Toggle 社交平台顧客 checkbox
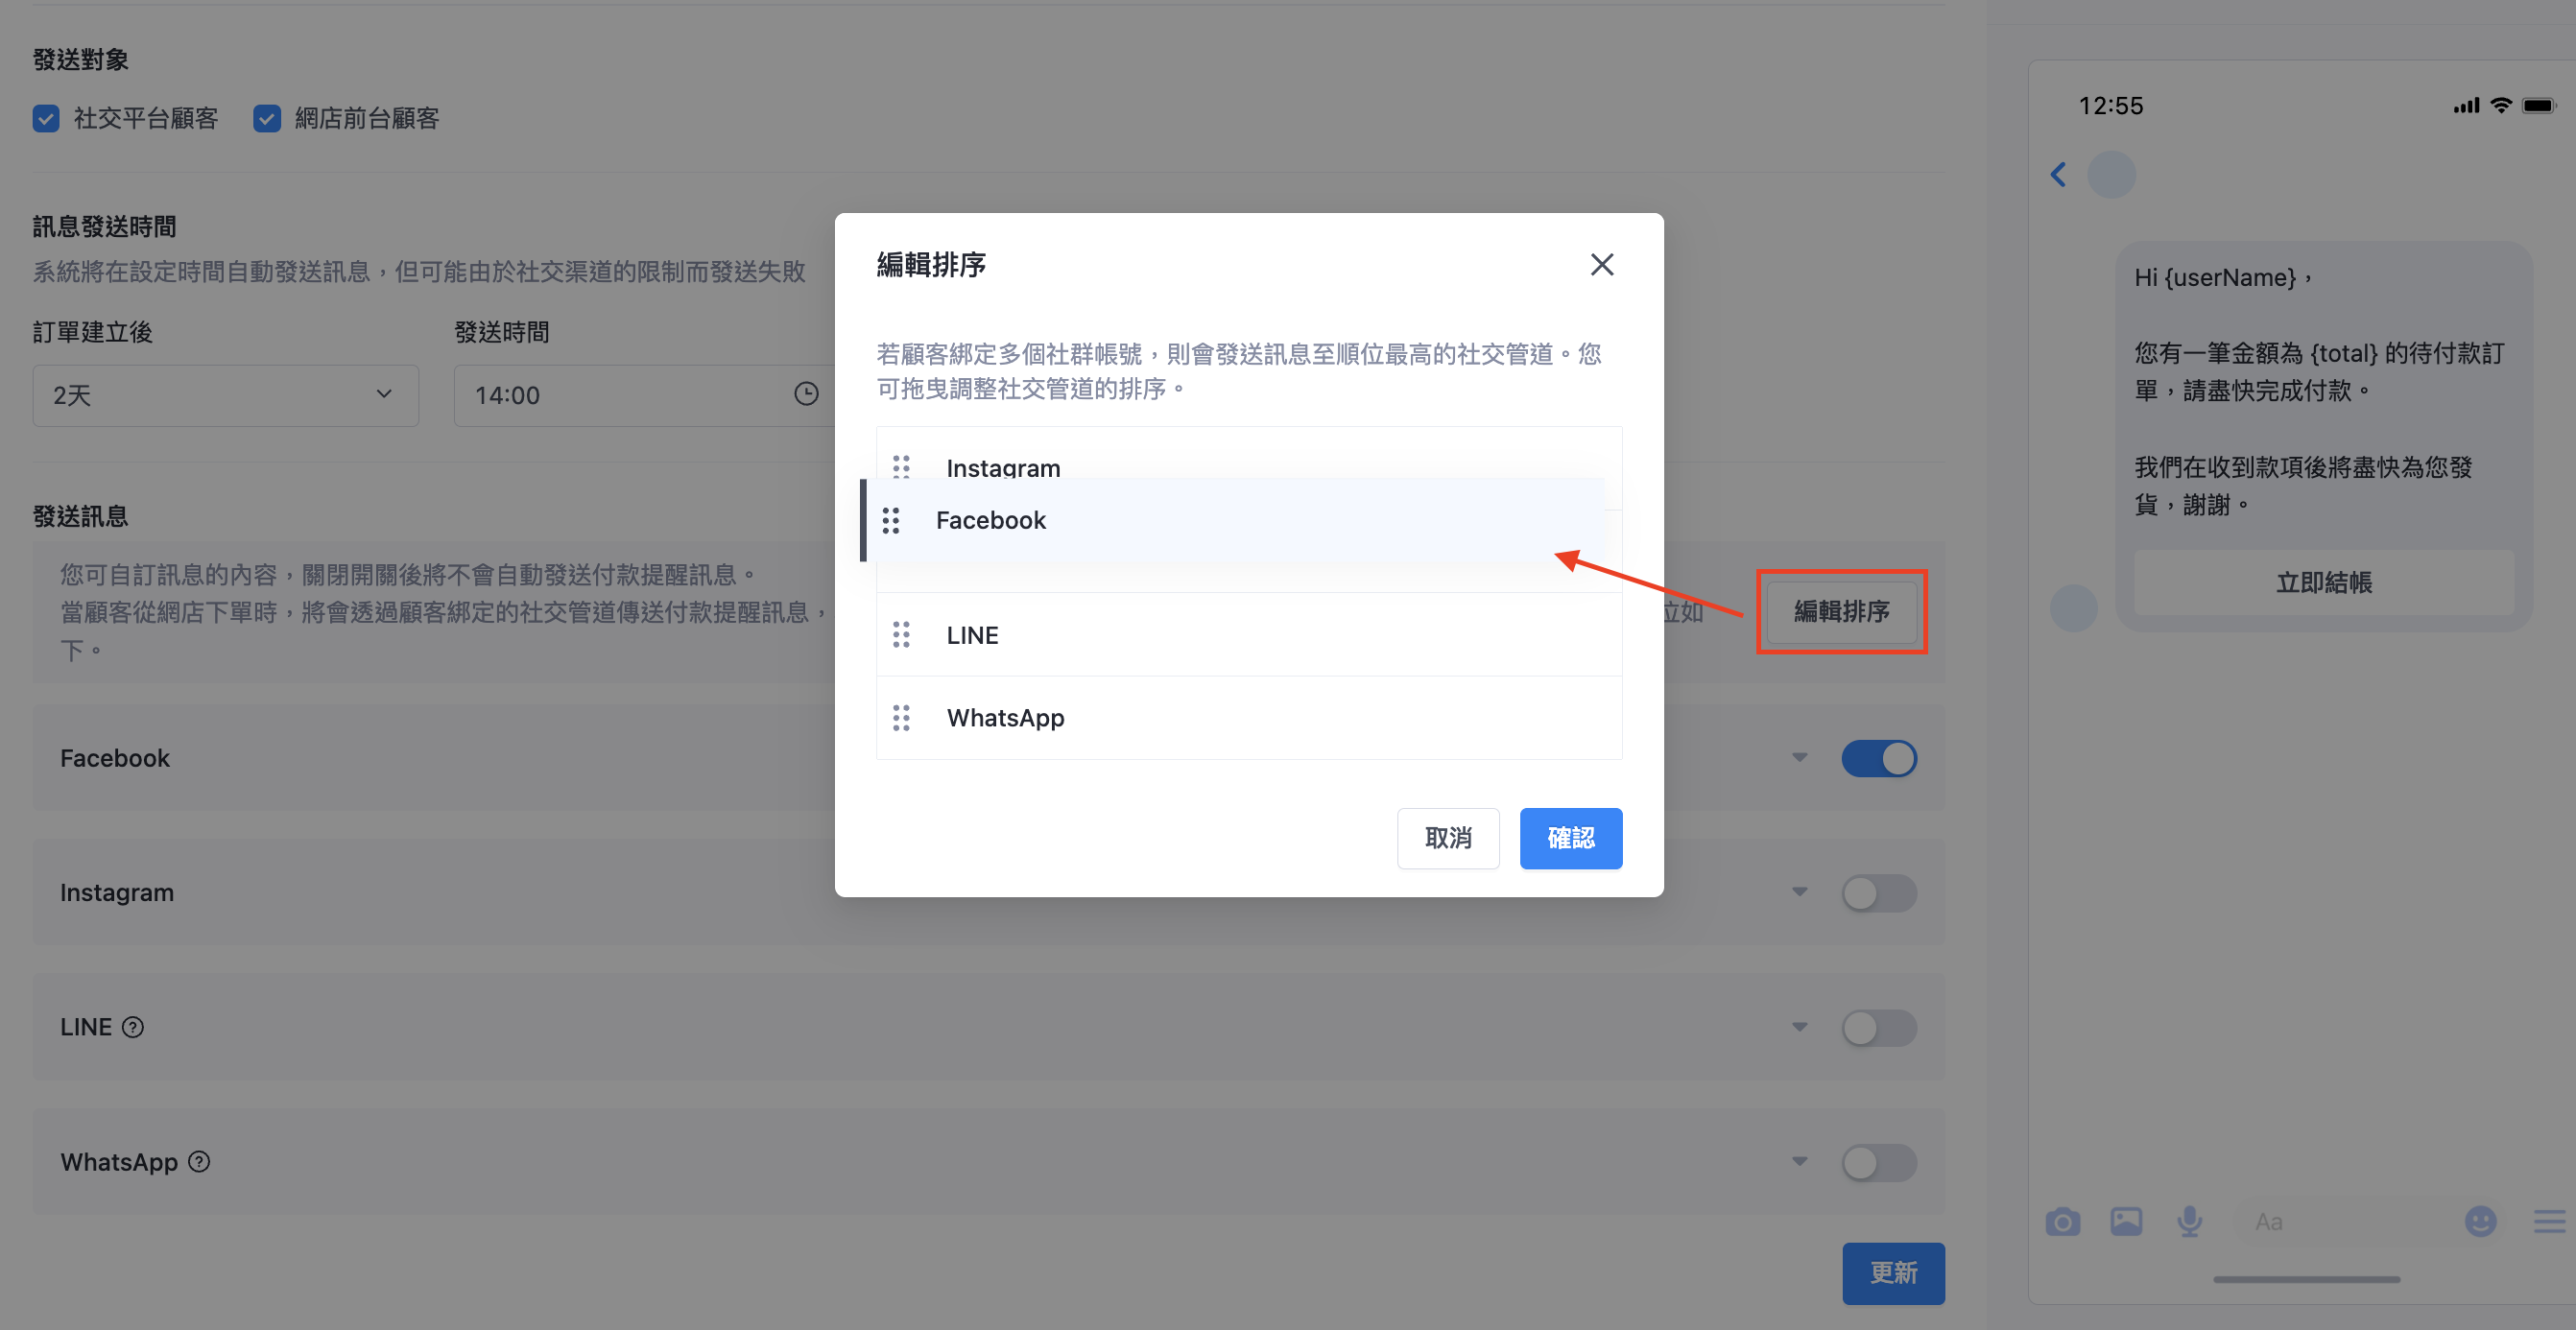Viewport: 2576px width, 1330px height. (46, 119)
